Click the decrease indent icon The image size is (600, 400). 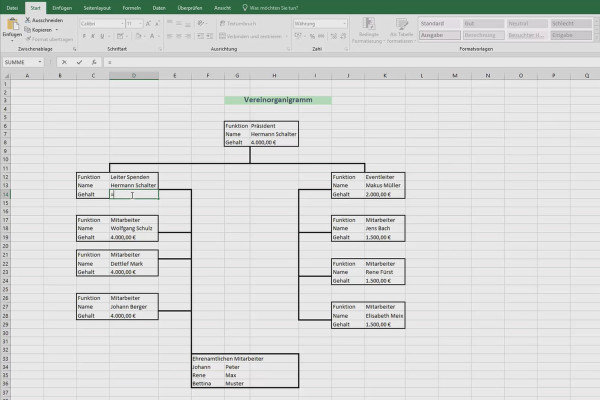coord(200,36)
